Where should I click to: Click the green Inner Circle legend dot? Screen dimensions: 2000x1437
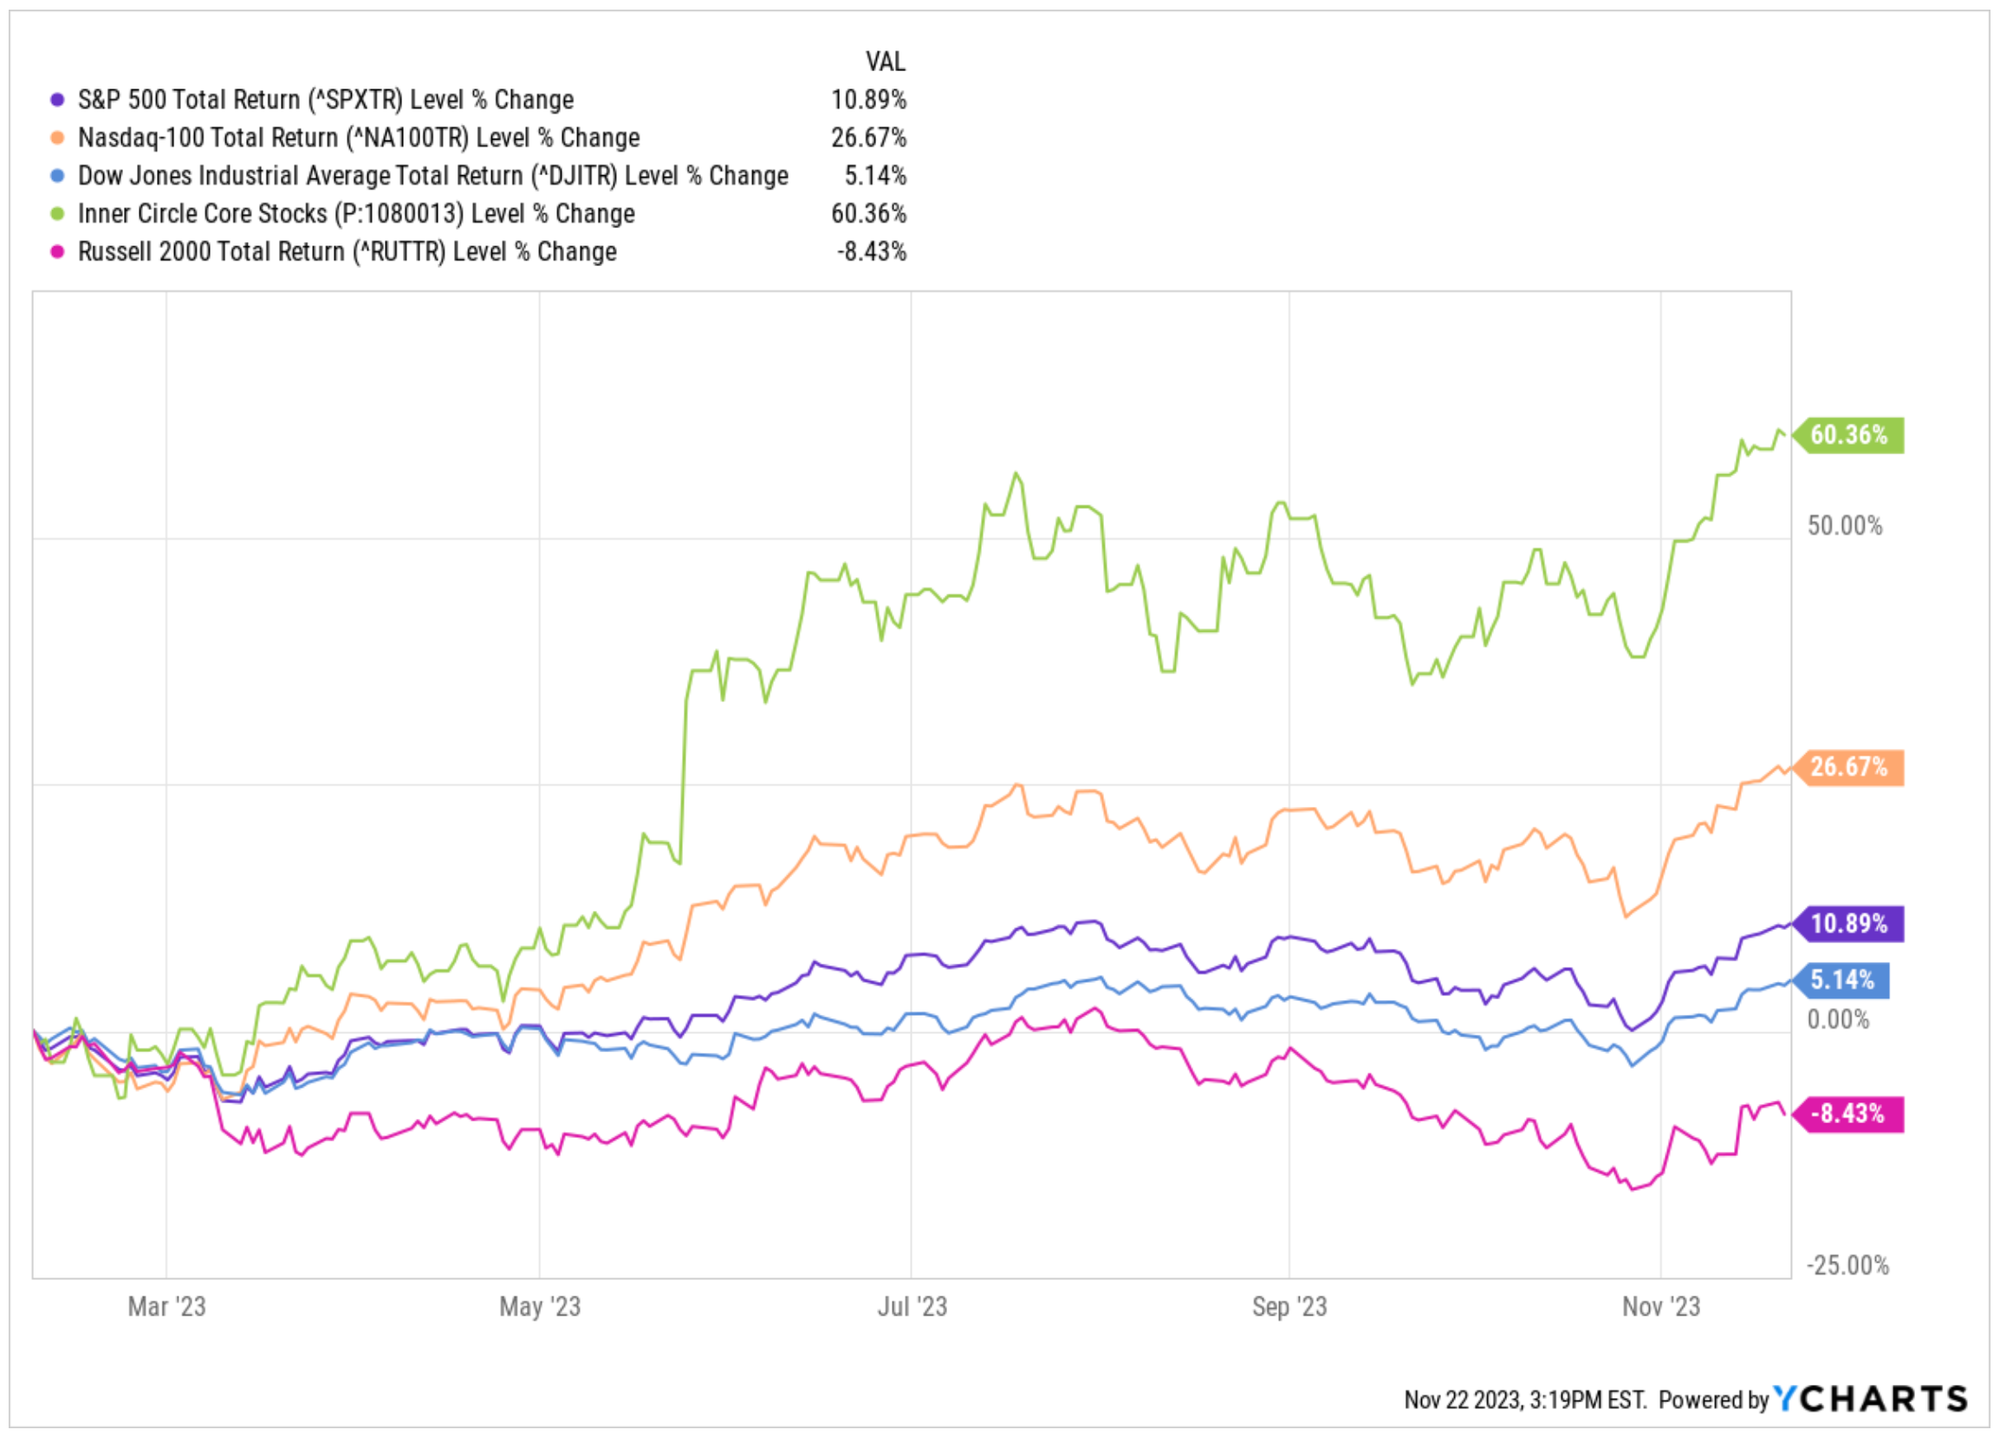coord(57,214)
